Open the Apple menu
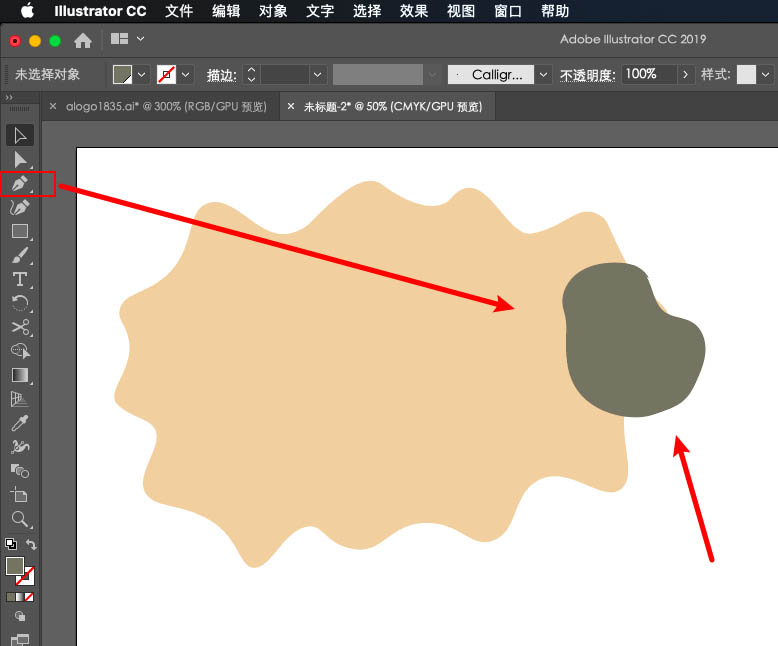This screenshot has height=646, width=778. pyautogui.click(x=27, y=10)
